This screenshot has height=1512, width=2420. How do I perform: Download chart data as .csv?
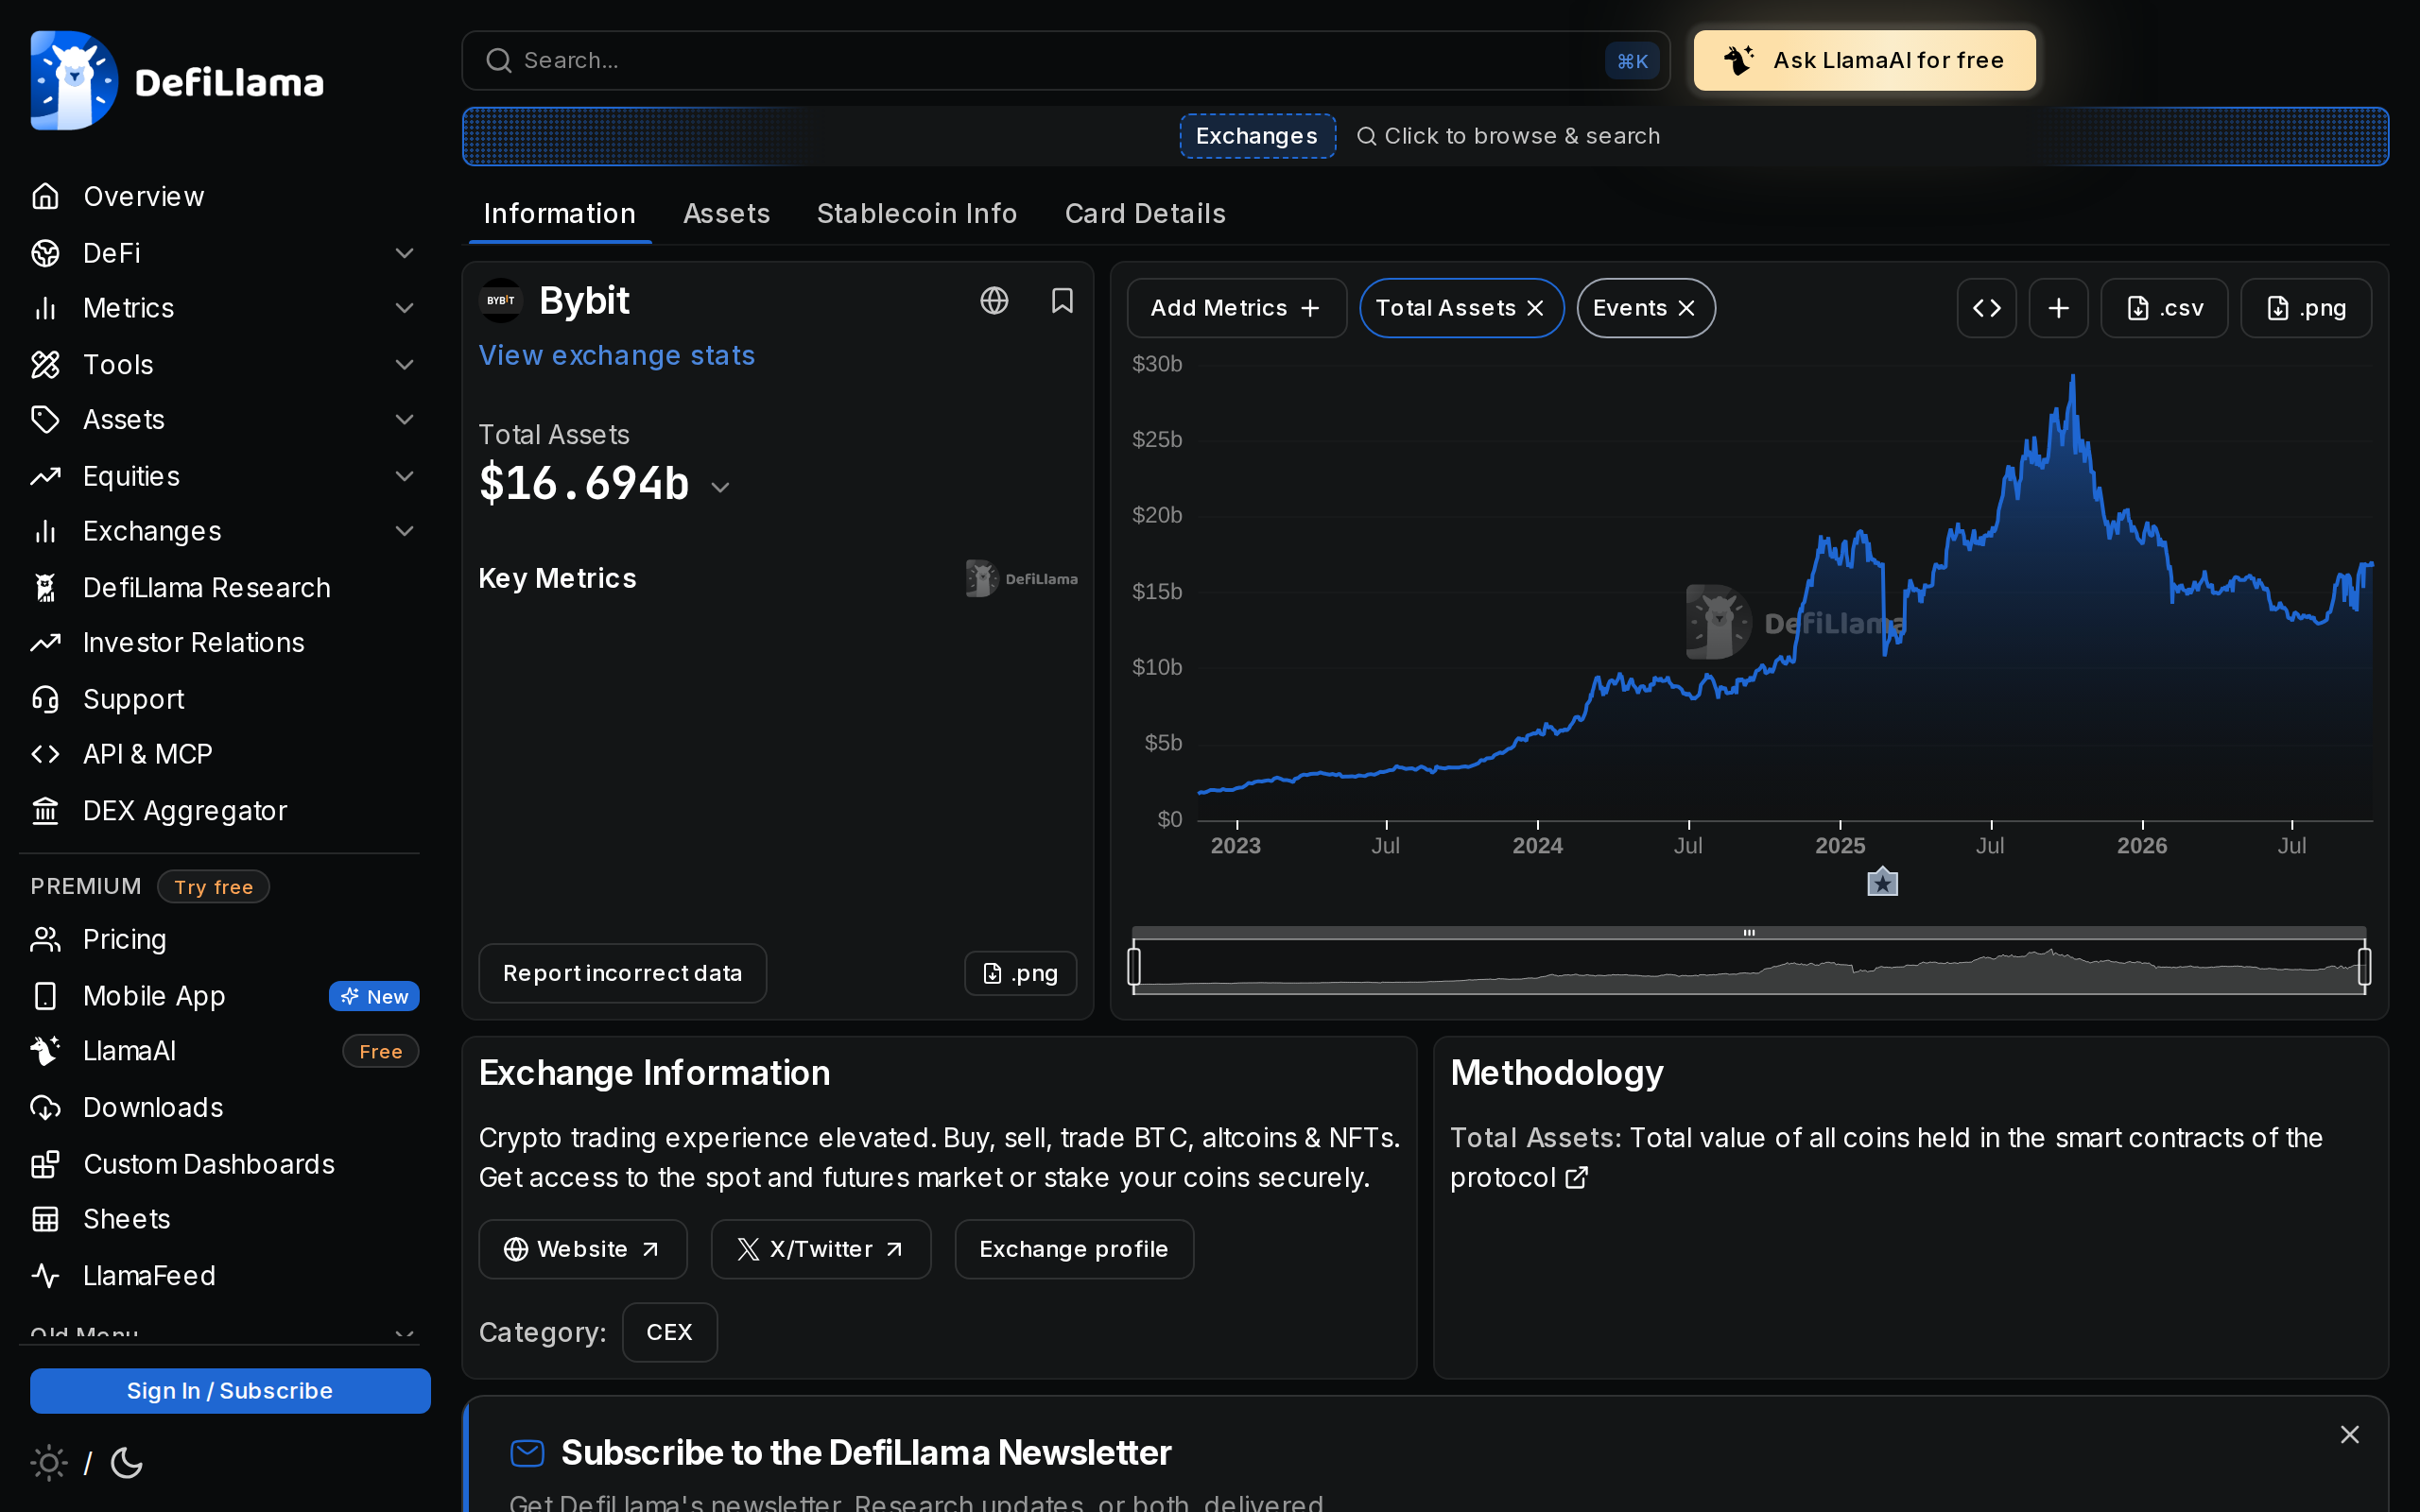[x=2164, y=308]
